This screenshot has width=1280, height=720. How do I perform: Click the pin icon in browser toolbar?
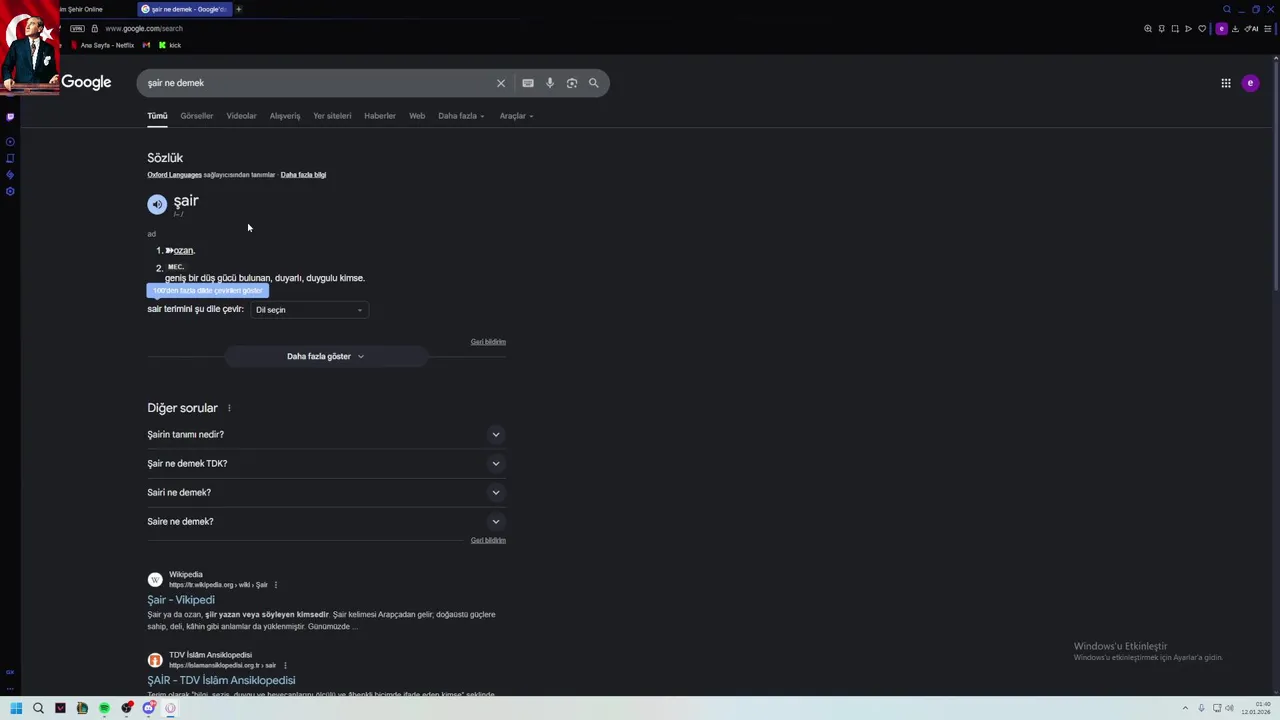[1162, 29]
